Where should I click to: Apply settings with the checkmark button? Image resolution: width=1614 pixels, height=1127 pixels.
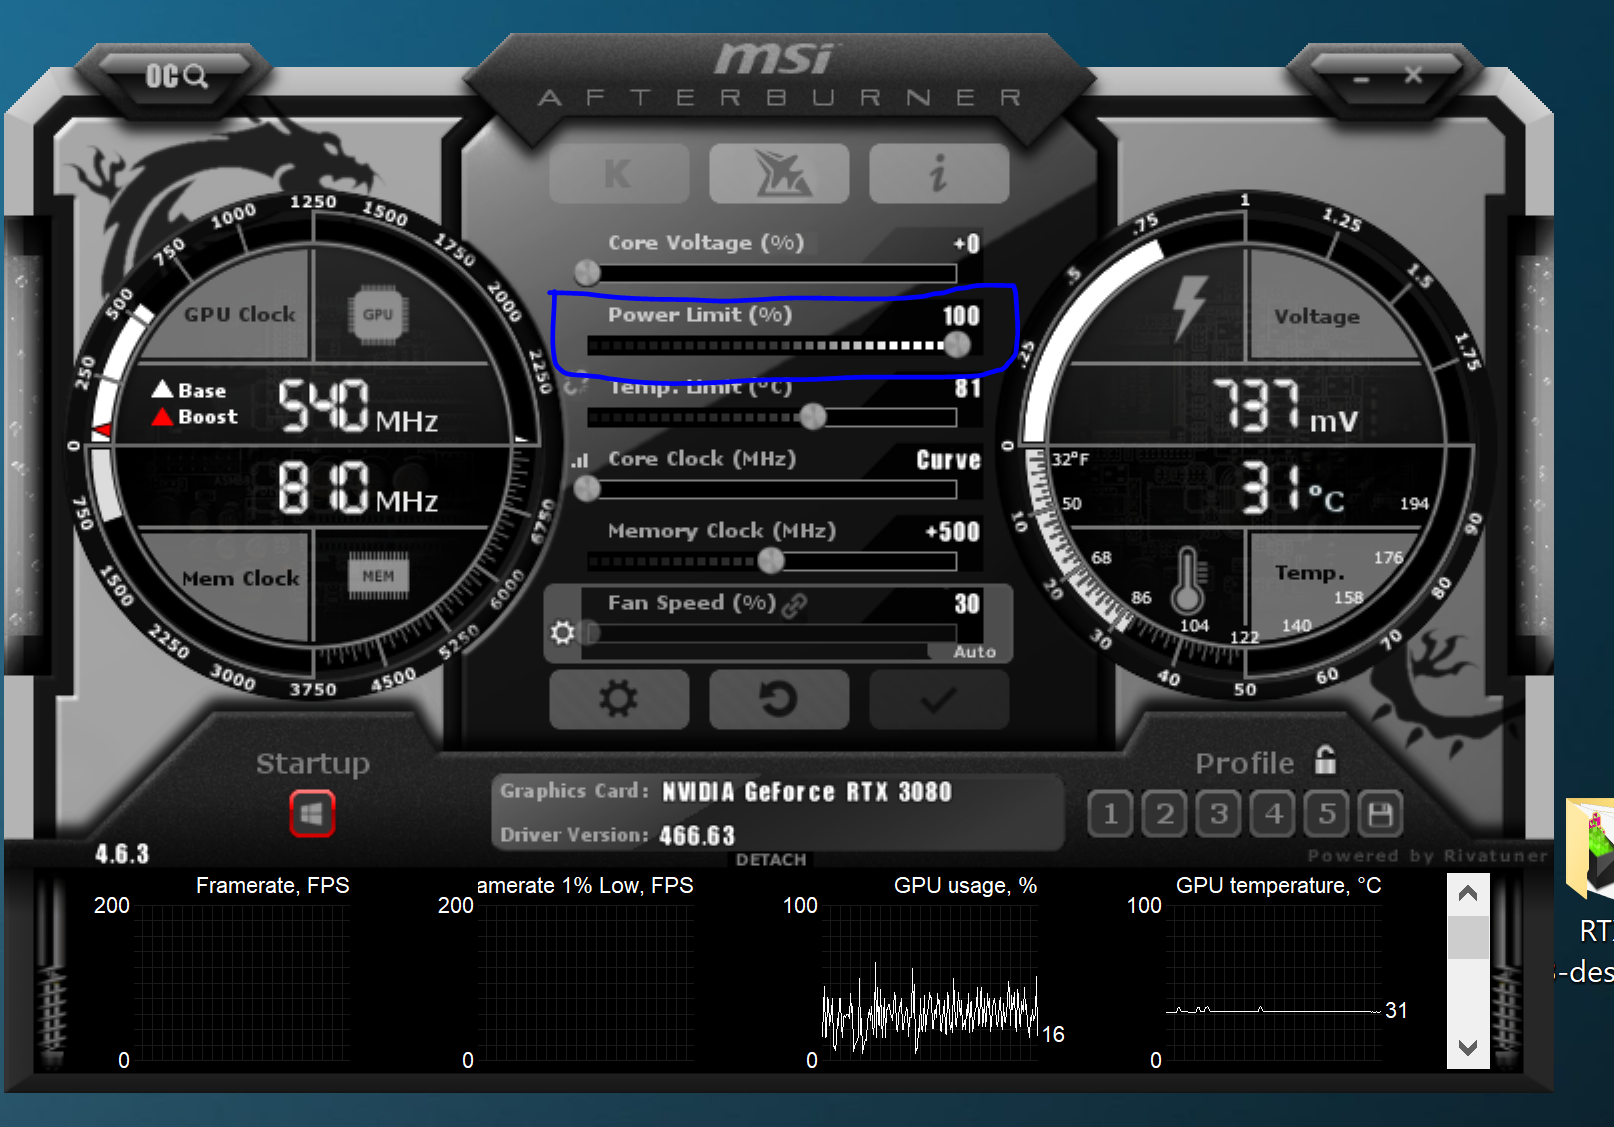click(939, 699)
